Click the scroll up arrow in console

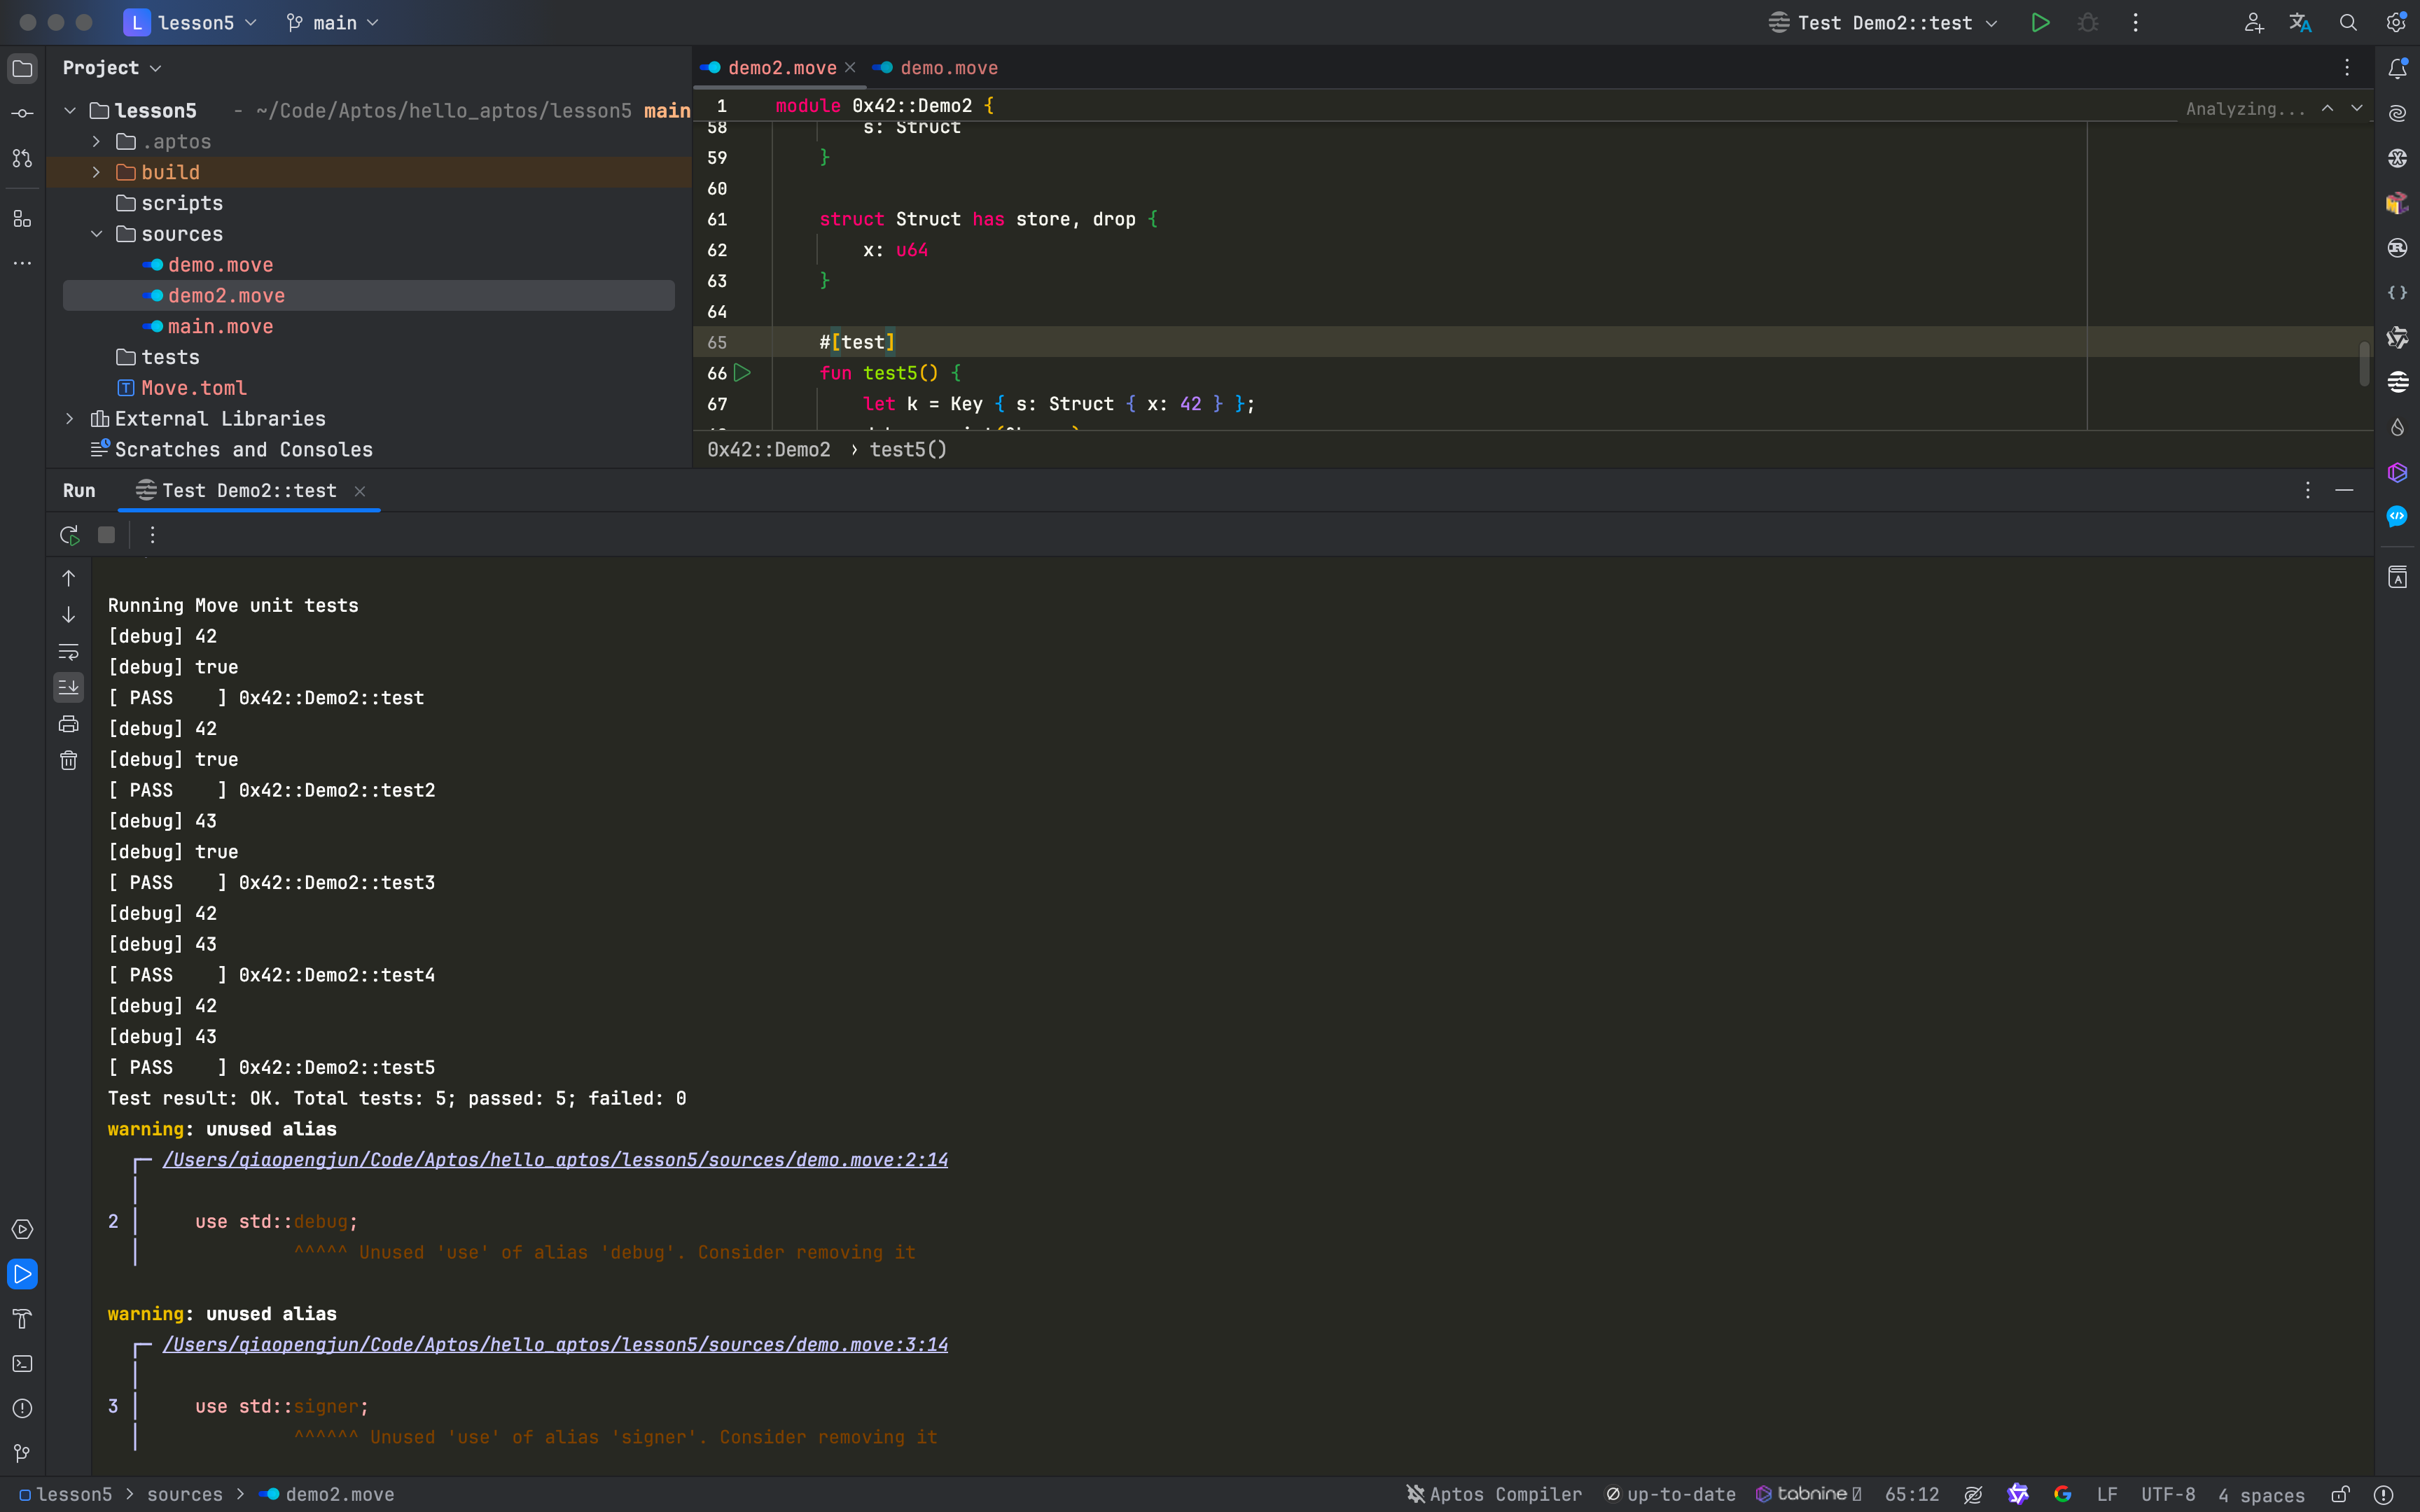(x=68, y=578)
